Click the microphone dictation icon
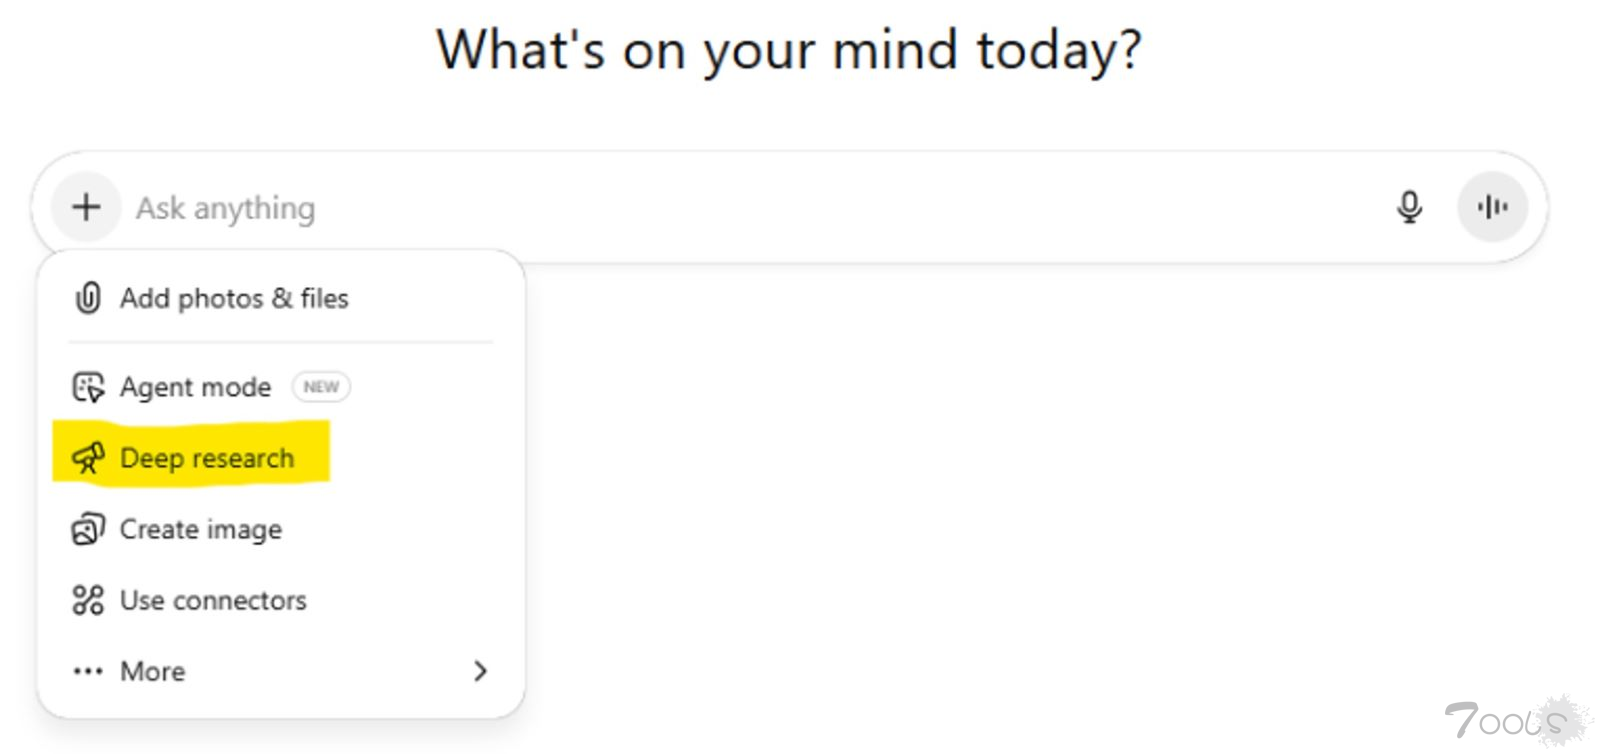The width and height of the screenshot is (1600, 754). (x=1409, y=207)
